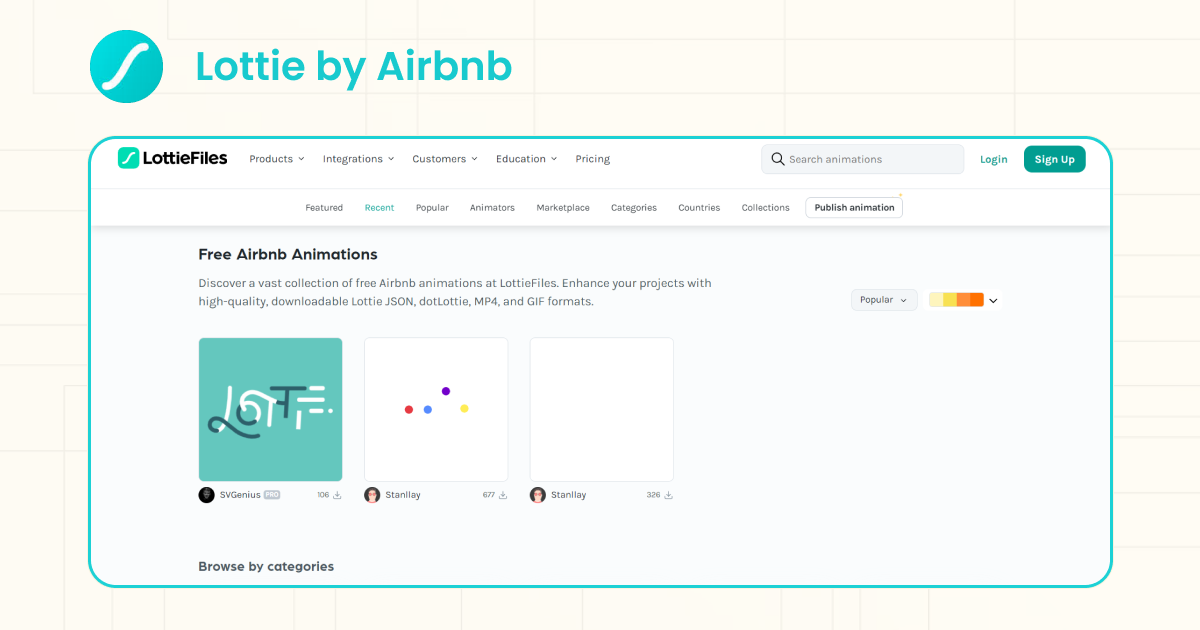Pick the orange color swatch filter

tap(977, 300)
